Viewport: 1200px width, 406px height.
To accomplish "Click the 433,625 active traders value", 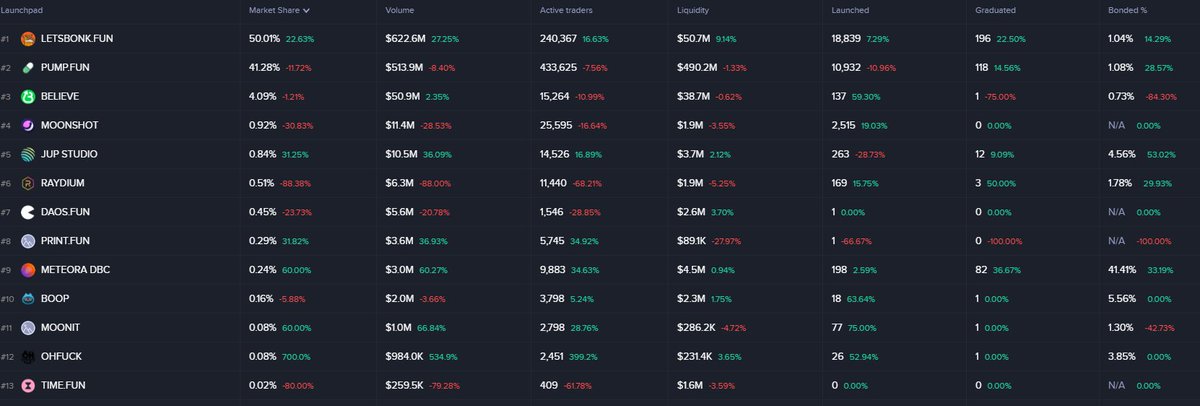I will (x=560, y=68).
